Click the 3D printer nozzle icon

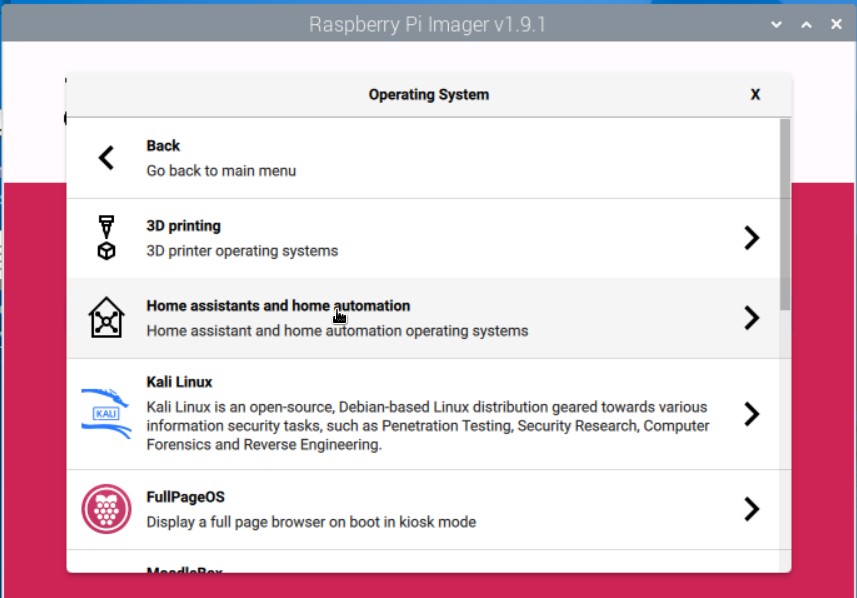pos(106,238)
